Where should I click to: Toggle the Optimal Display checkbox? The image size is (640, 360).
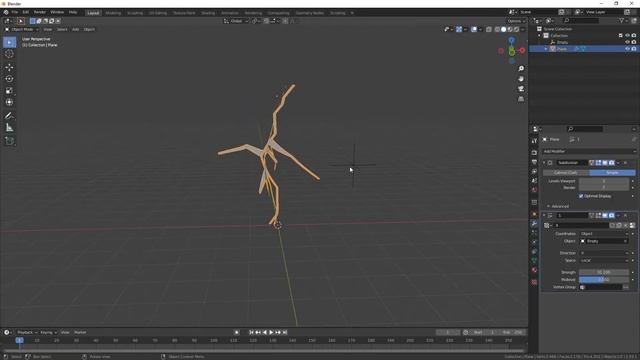click(581, 196)
